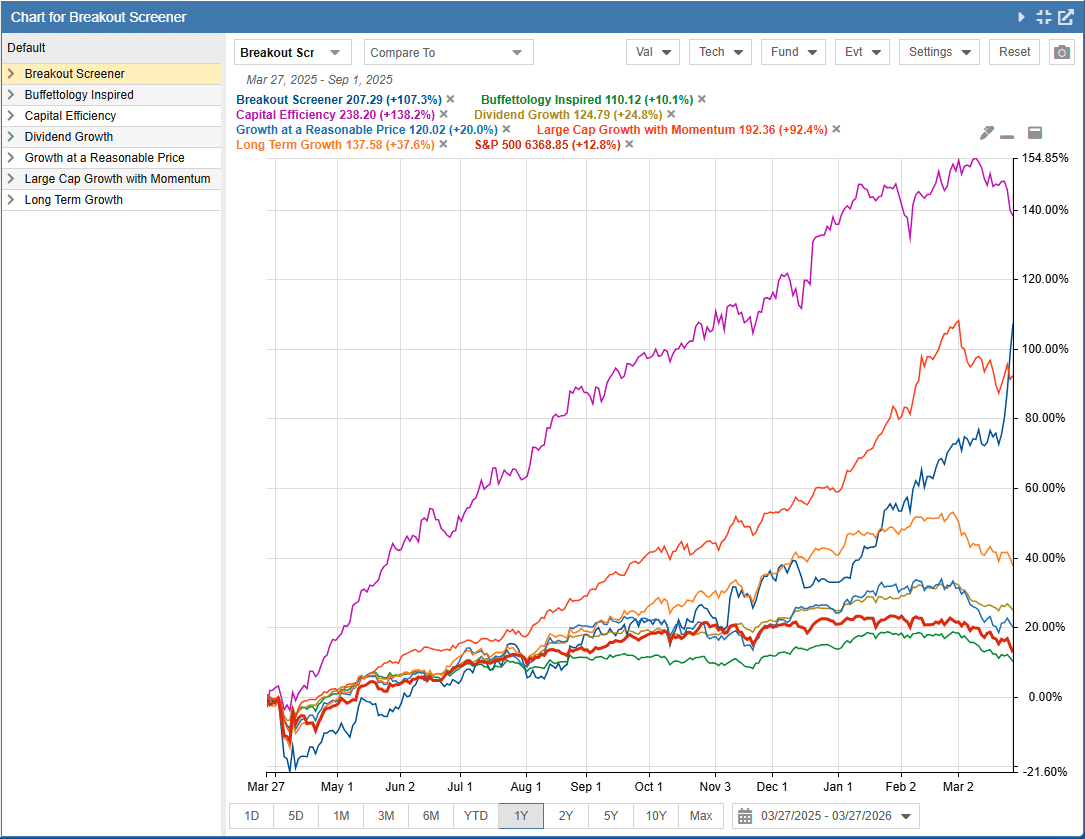Click the dash icon beside the pencil tool
Screen dimensions: 1085x839
coord(1007,136)
